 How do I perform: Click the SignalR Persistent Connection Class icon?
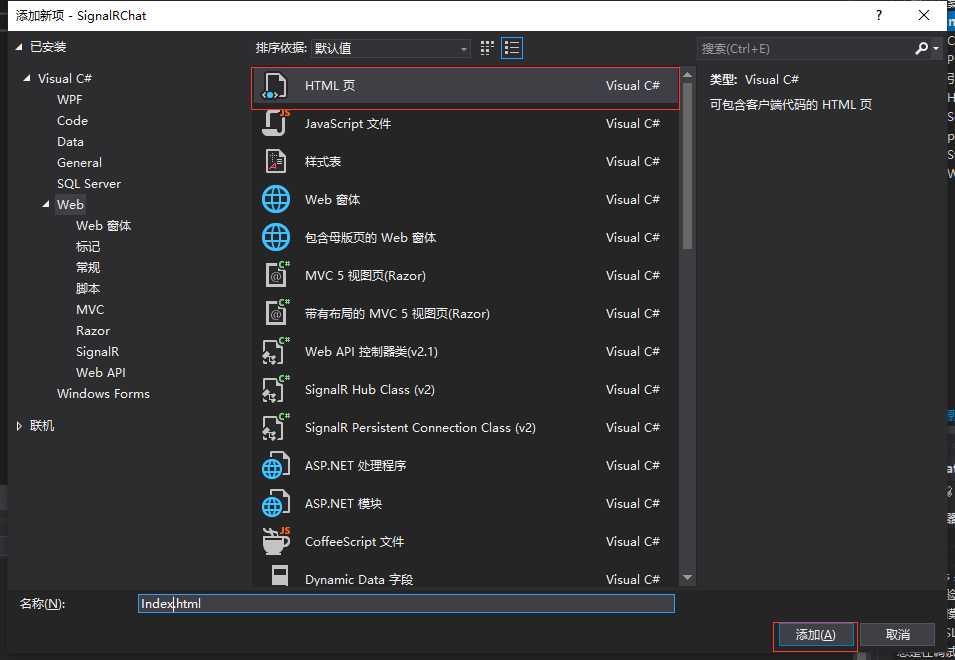(276, 427)
